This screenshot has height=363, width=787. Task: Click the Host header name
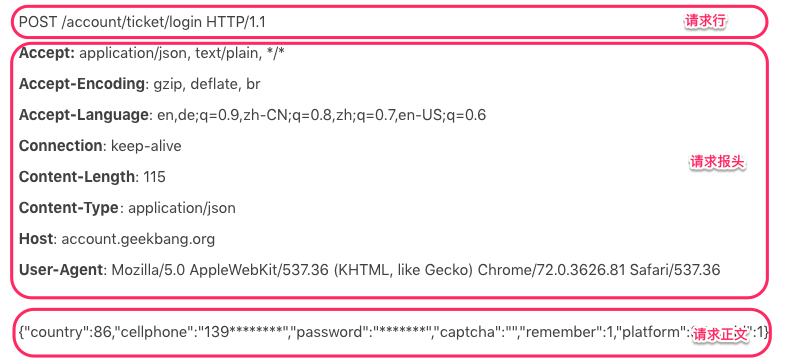click(36, 239)
